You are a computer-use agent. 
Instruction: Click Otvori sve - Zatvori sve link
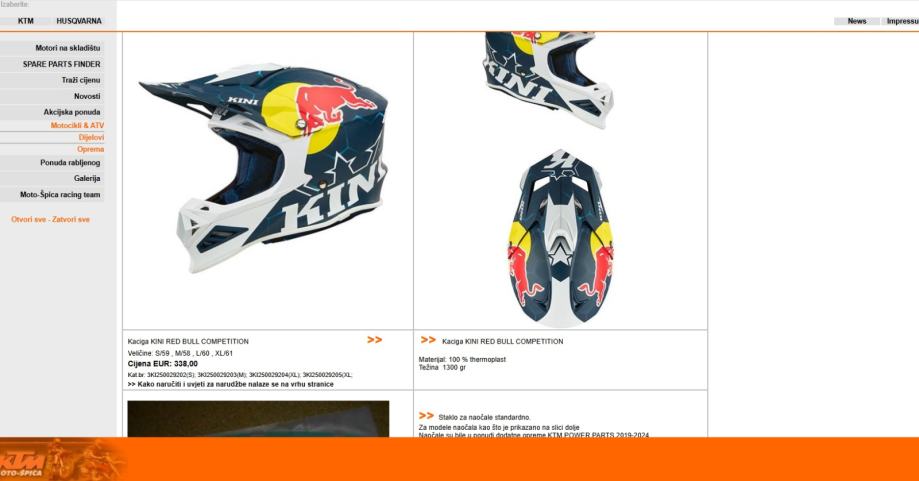coord(50,220)
